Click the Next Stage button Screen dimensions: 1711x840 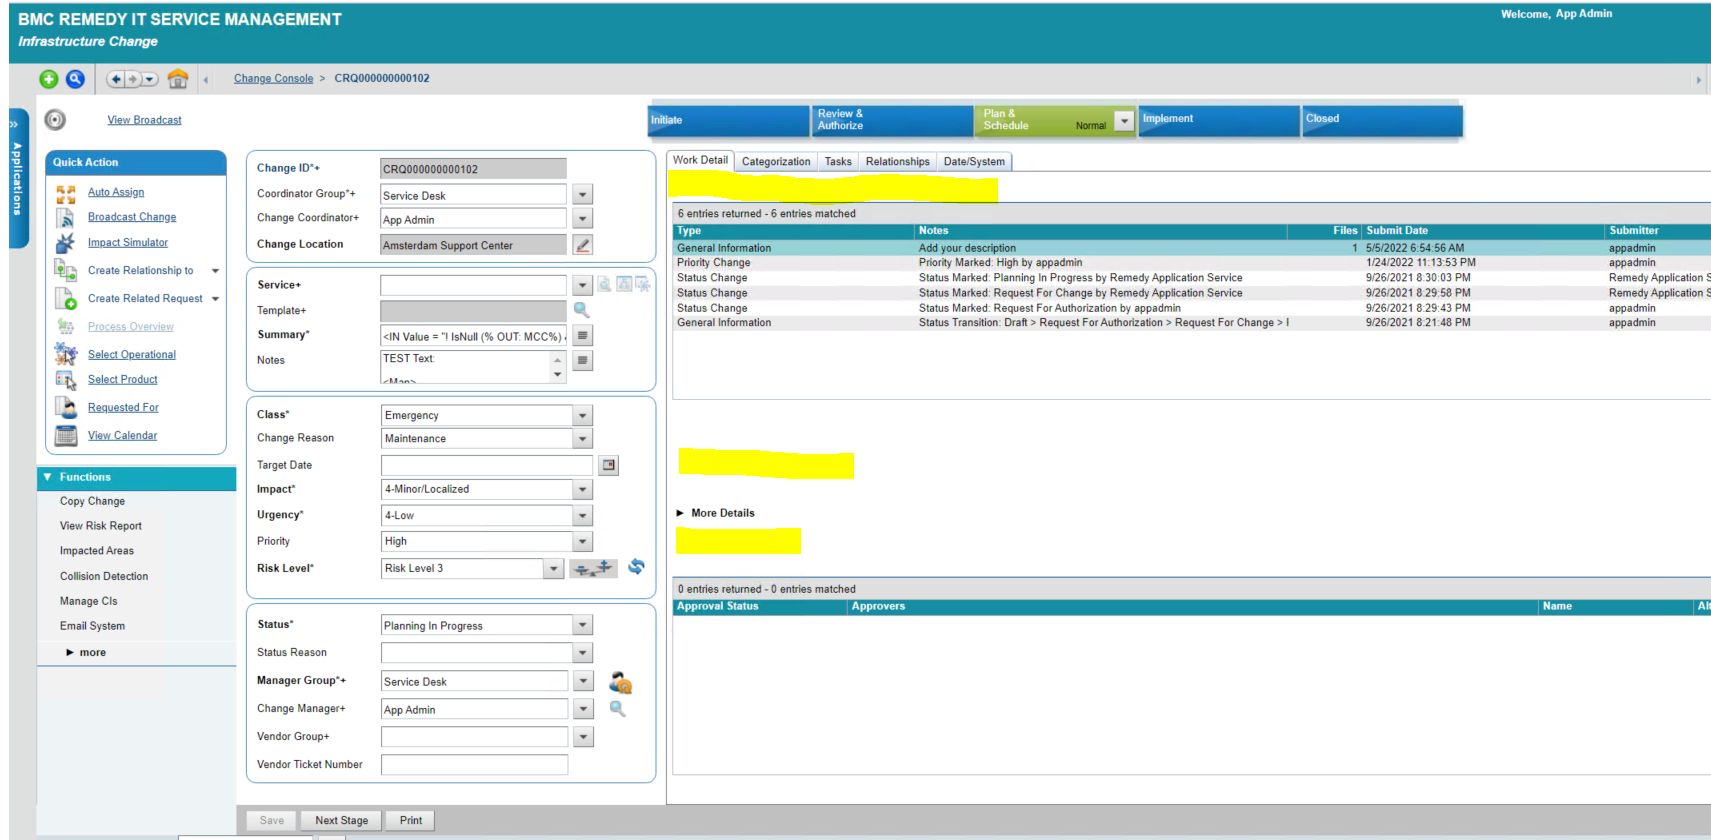coord(341,820)
